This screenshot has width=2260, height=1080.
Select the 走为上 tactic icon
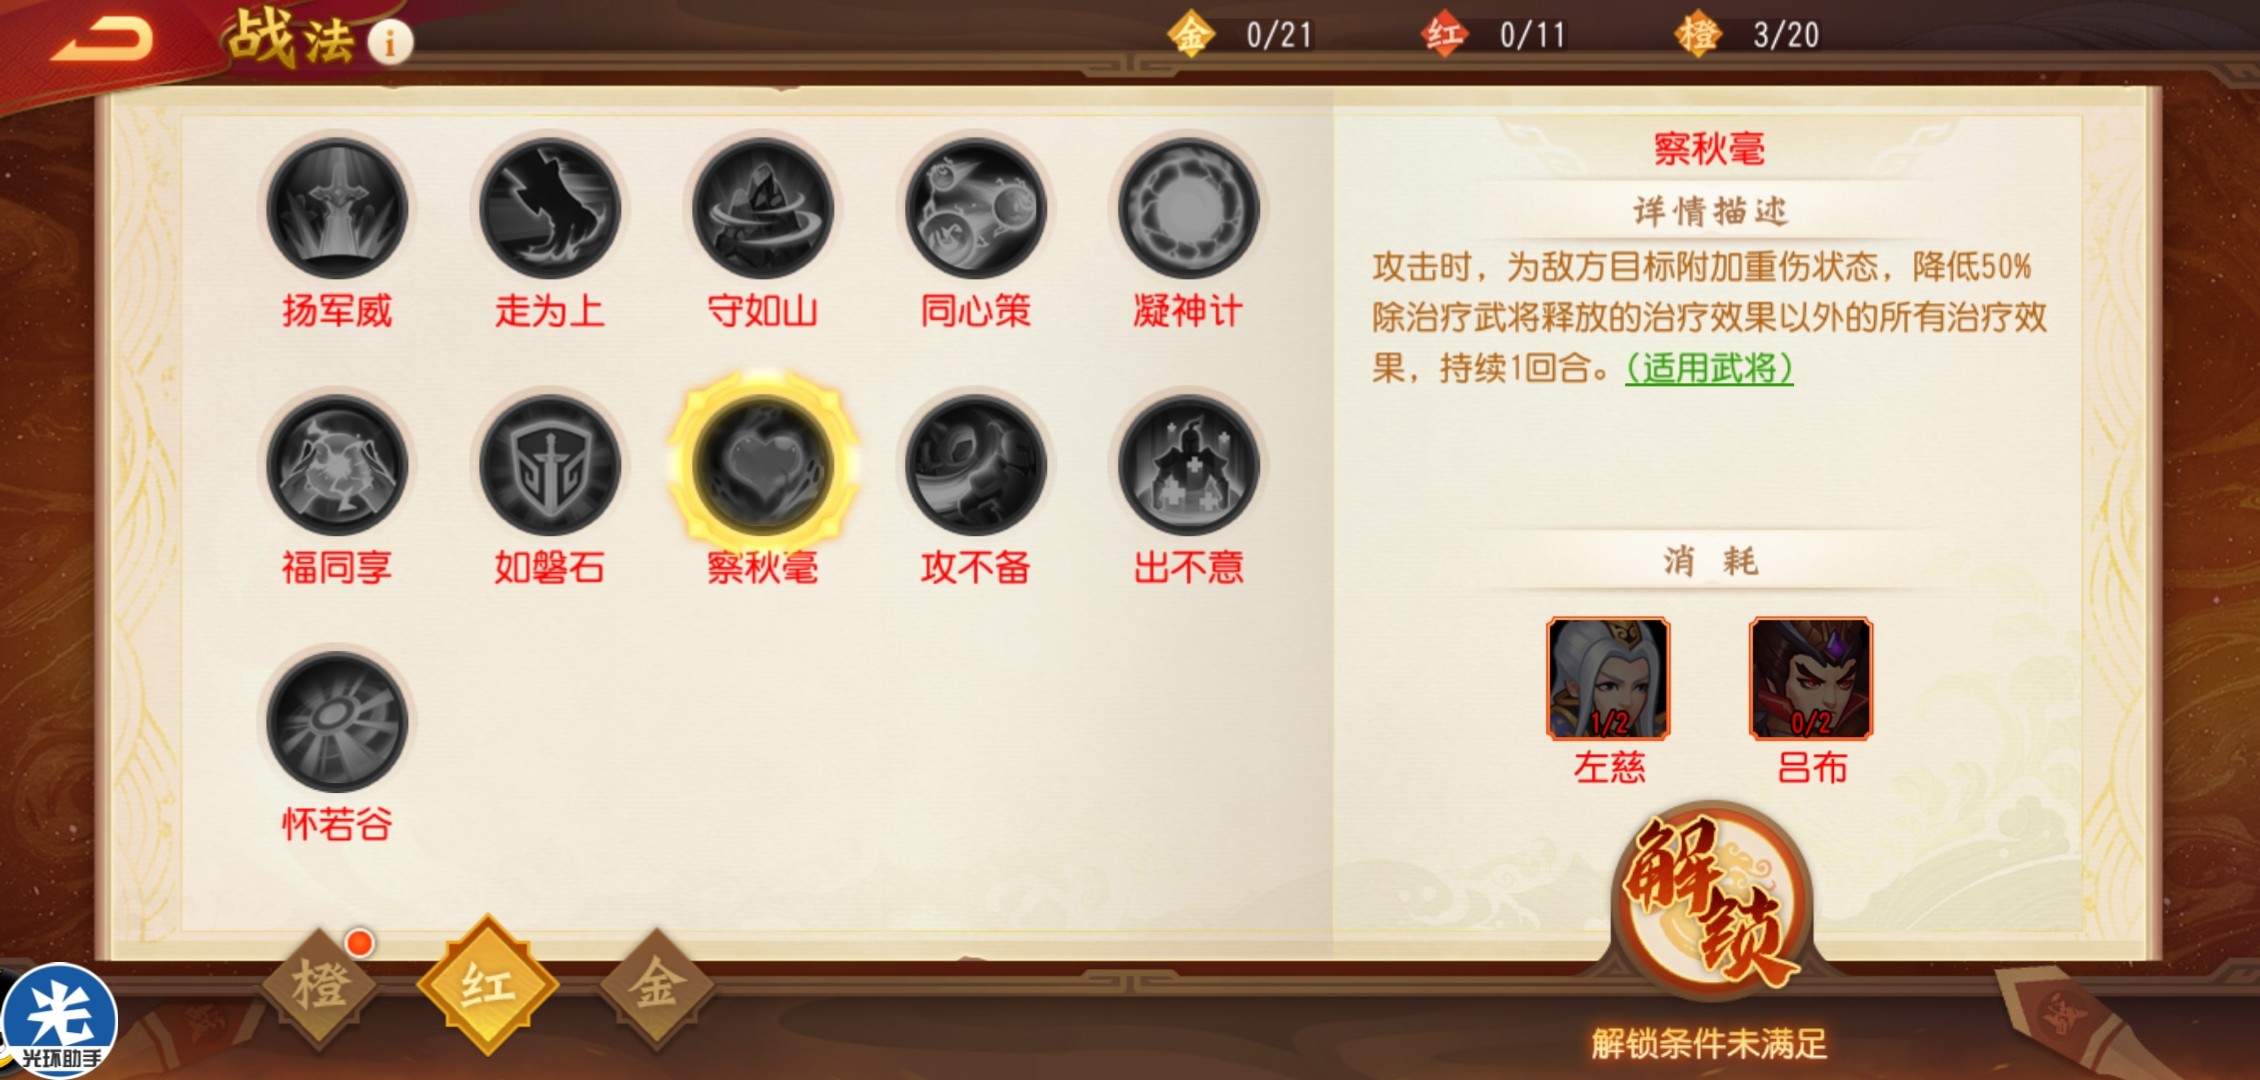(550, 208)
